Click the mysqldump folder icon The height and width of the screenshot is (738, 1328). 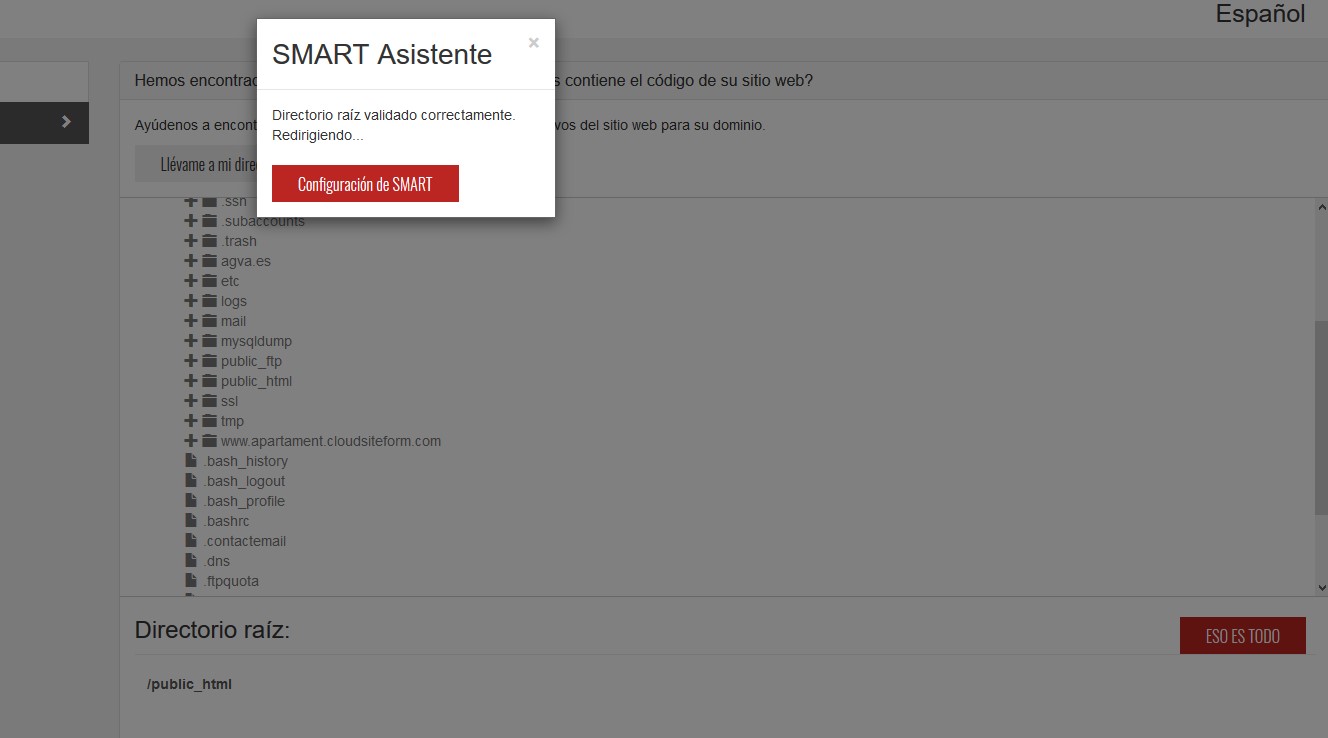[x=210, y=341]
